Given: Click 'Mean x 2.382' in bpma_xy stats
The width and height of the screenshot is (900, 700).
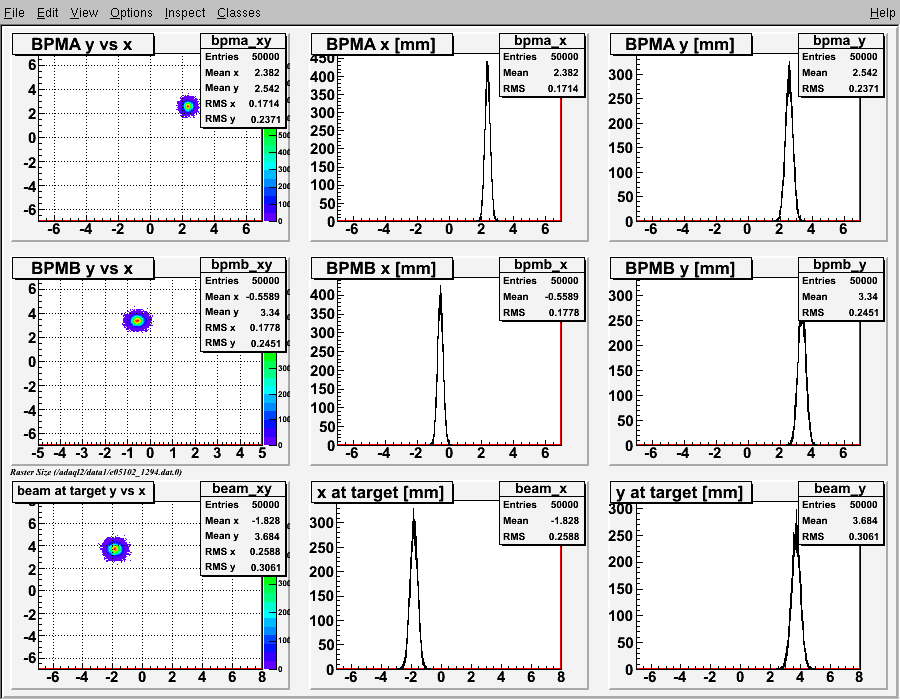Looking at the screenshot, I should point(242,72).
